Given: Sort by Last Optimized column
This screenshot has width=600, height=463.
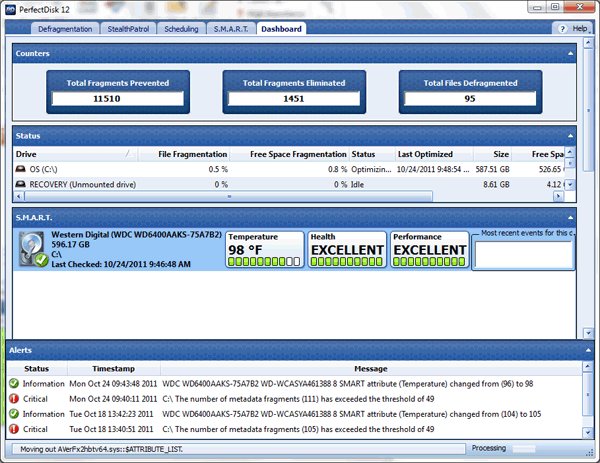Looking at the screenshot, I should pos(434,154).
